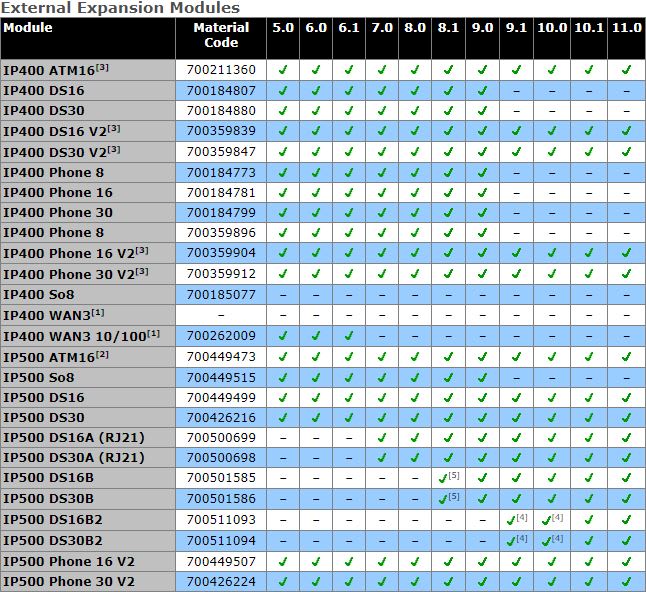Screen dimensions: 646x592
Task: Click the 8.1 release column header
Action: tap(448, 28)
